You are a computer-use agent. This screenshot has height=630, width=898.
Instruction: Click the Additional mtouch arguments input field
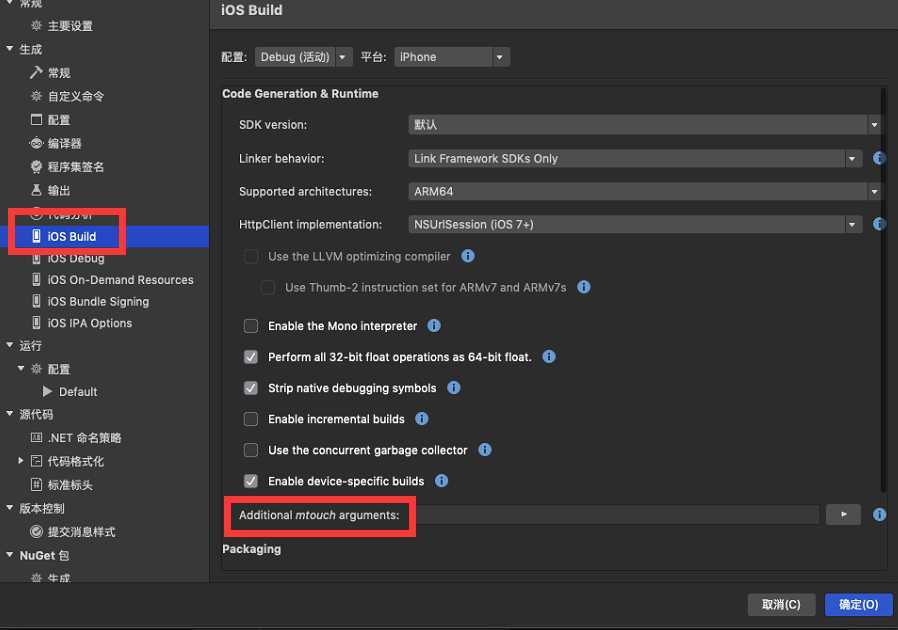[x=617, y=514]
